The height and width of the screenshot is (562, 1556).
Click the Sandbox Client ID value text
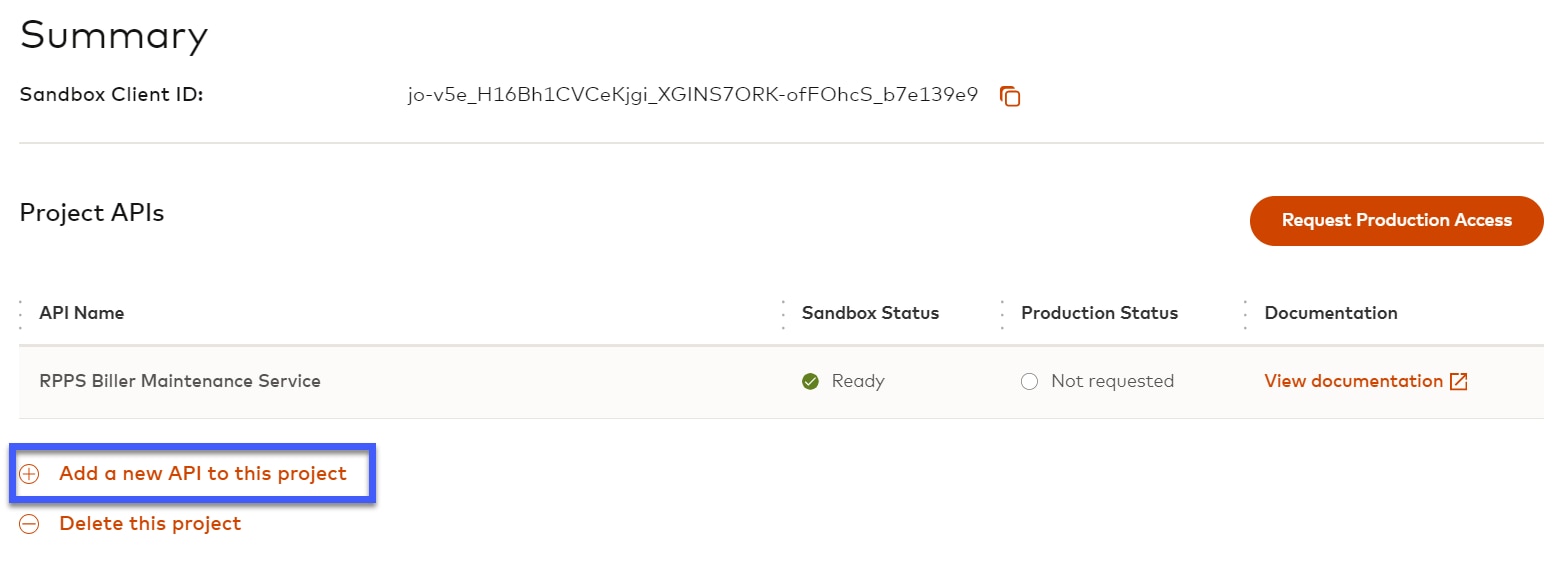(692, 95)
